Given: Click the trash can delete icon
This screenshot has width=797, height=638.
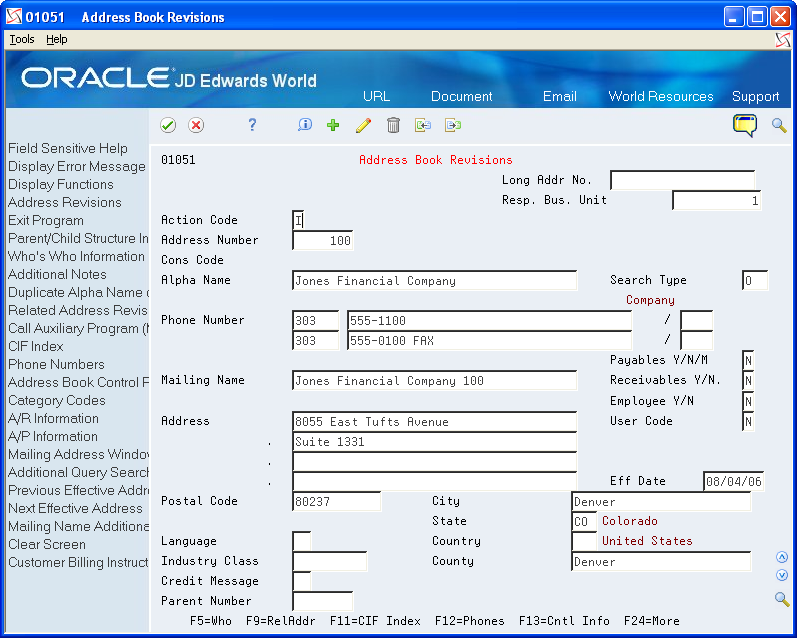Looking at the screenshot, I should pos(393,125).
